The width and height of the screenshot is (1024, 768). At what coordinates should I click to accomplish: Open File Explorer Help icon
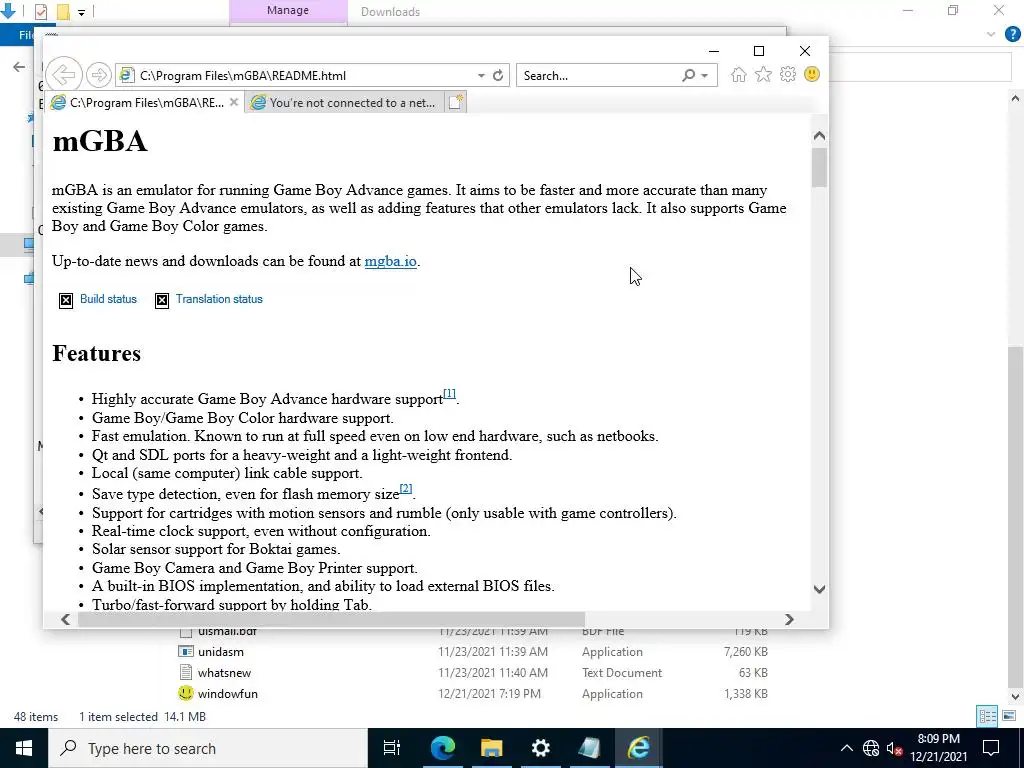1012,34
